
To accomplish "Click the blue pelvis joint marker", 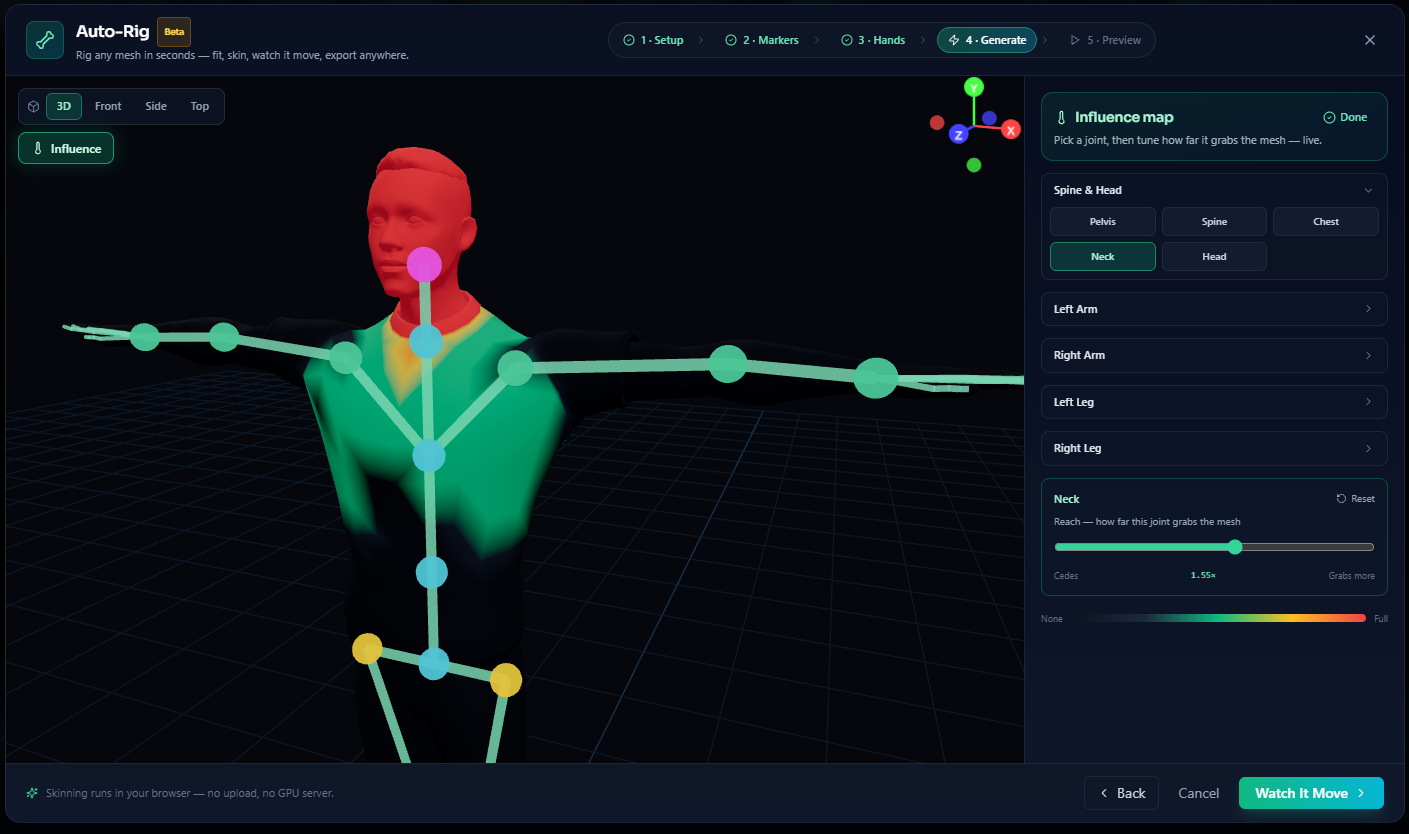I will tap(434, 663).
